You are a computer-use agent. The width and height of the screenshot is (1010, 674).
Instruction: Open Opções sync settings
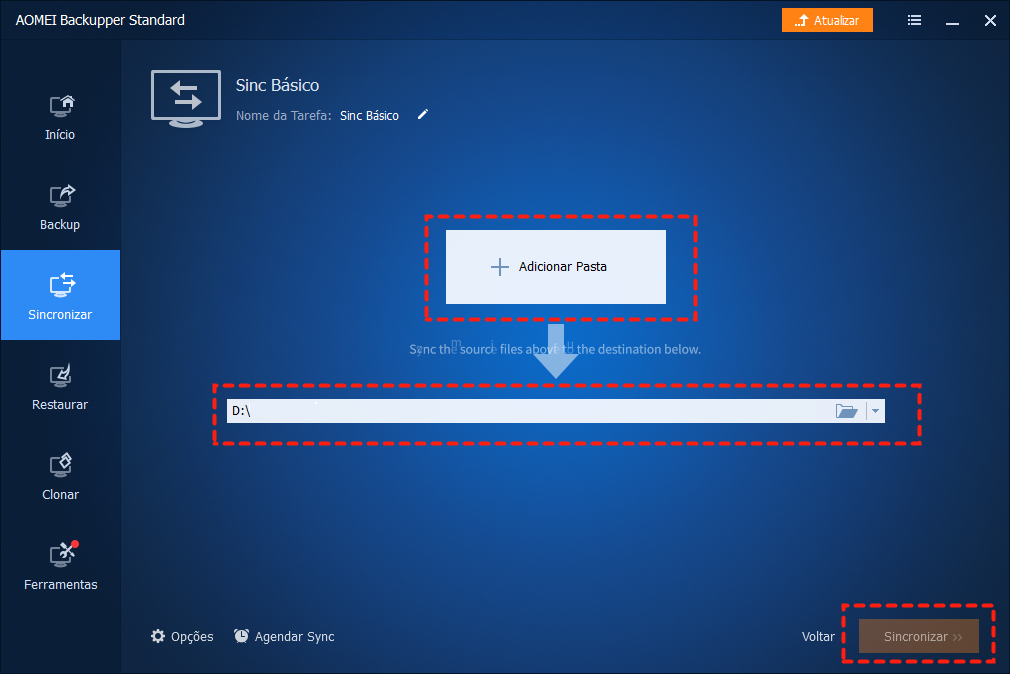coord(182,637)
